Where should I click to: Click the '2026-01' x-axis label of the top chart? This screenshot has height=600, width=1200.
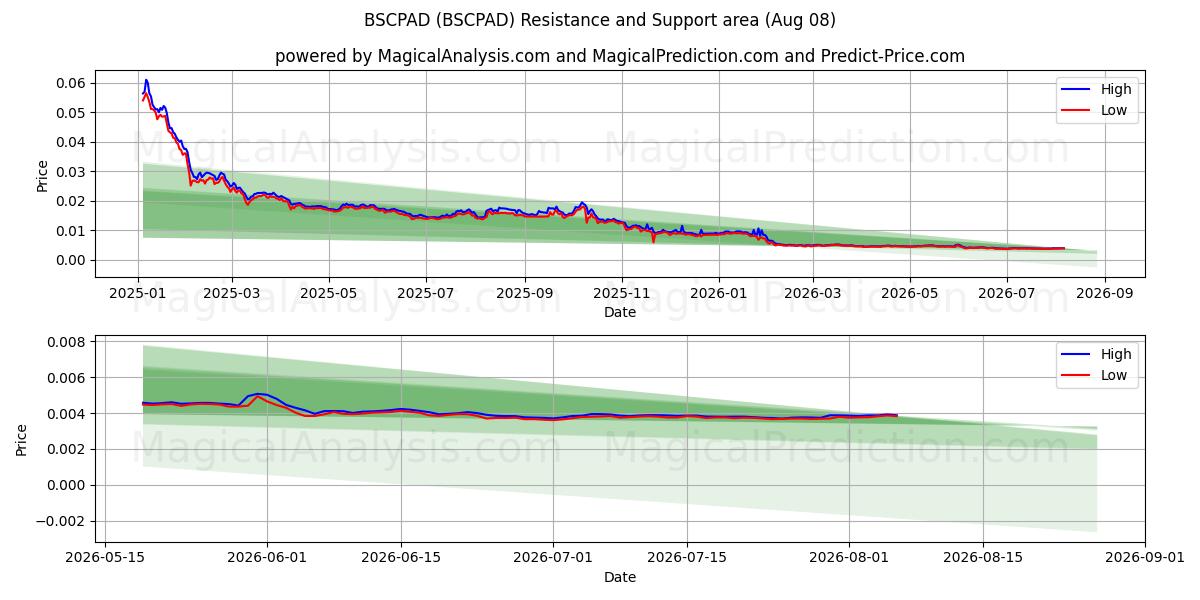coord(718,294)
